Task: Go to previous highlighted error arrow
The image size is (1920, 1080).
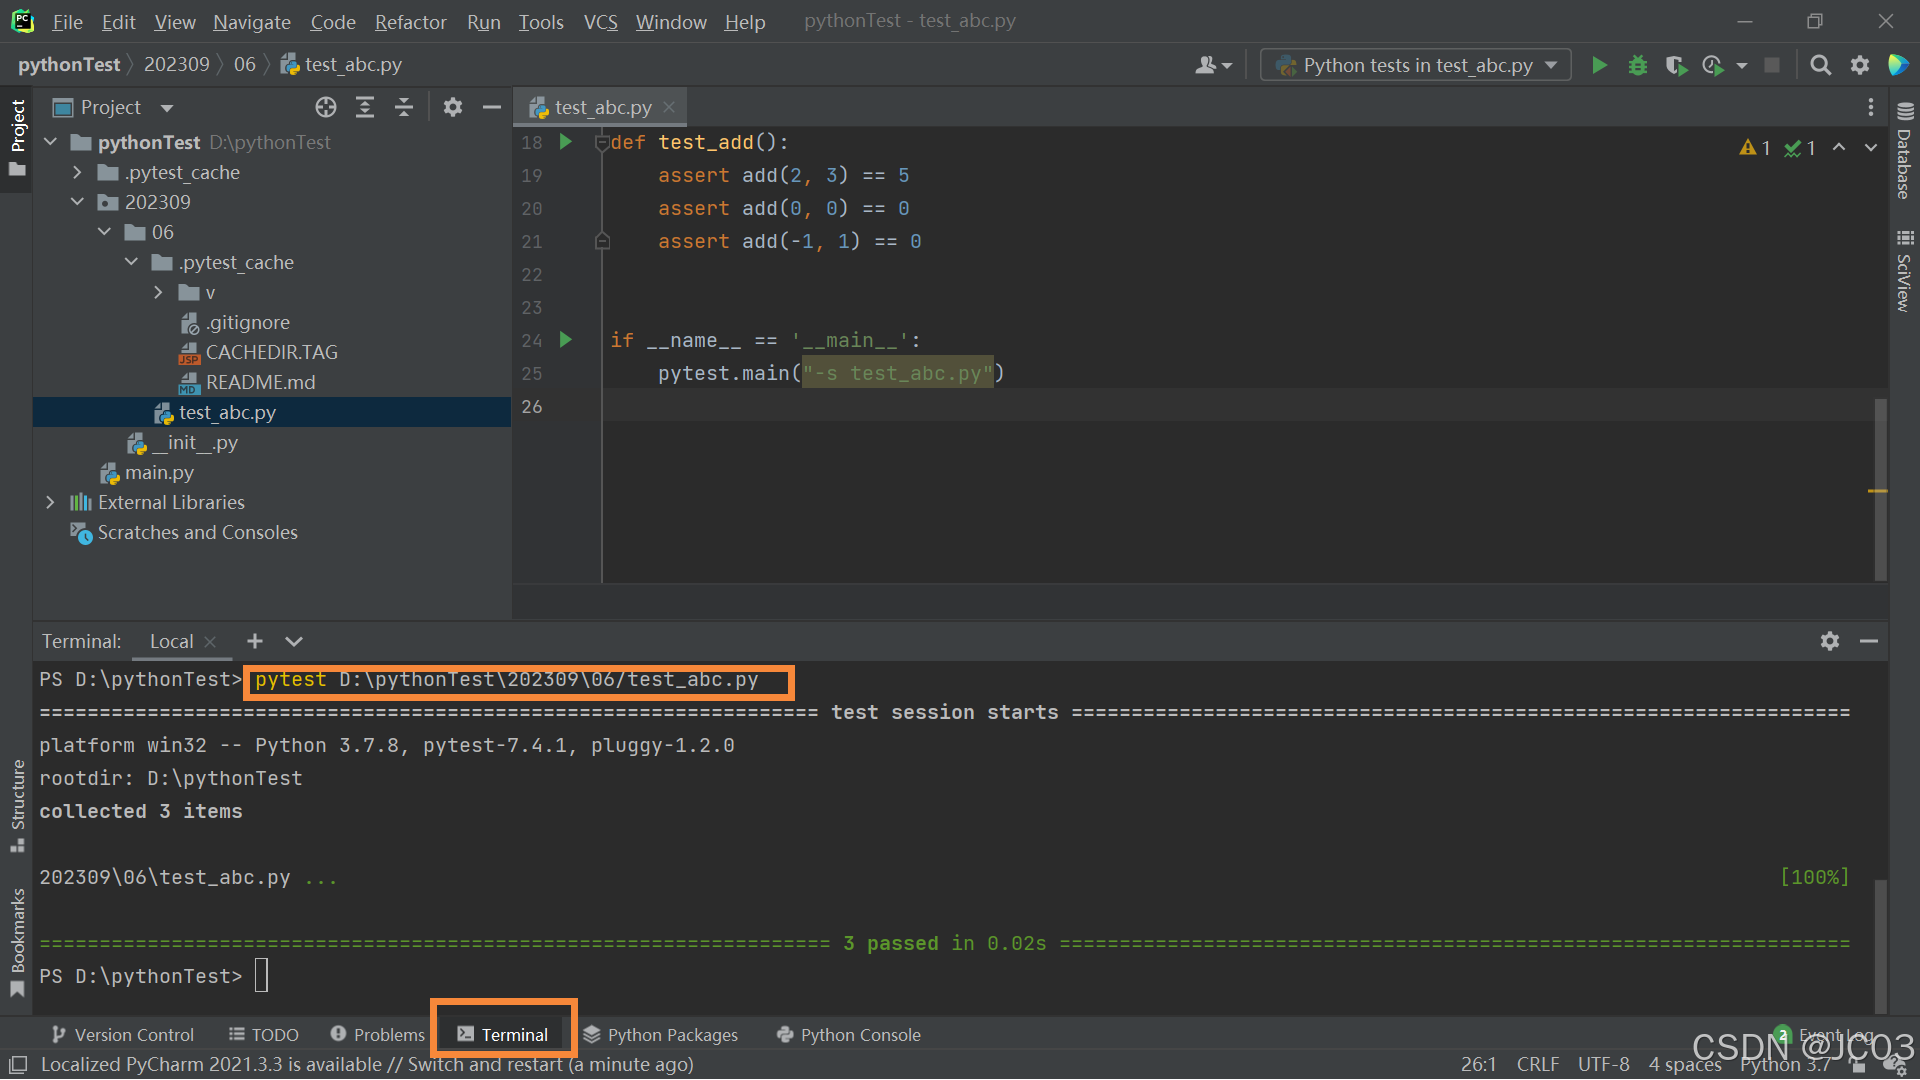Action: (1839, 147)
